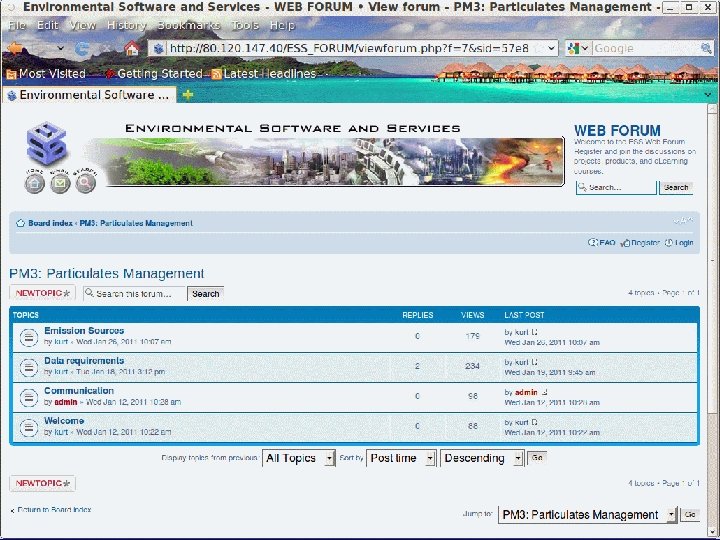Select the Environmental Software browser tab
The height and width of the screenshot is (540, 720).
point(89,95)
